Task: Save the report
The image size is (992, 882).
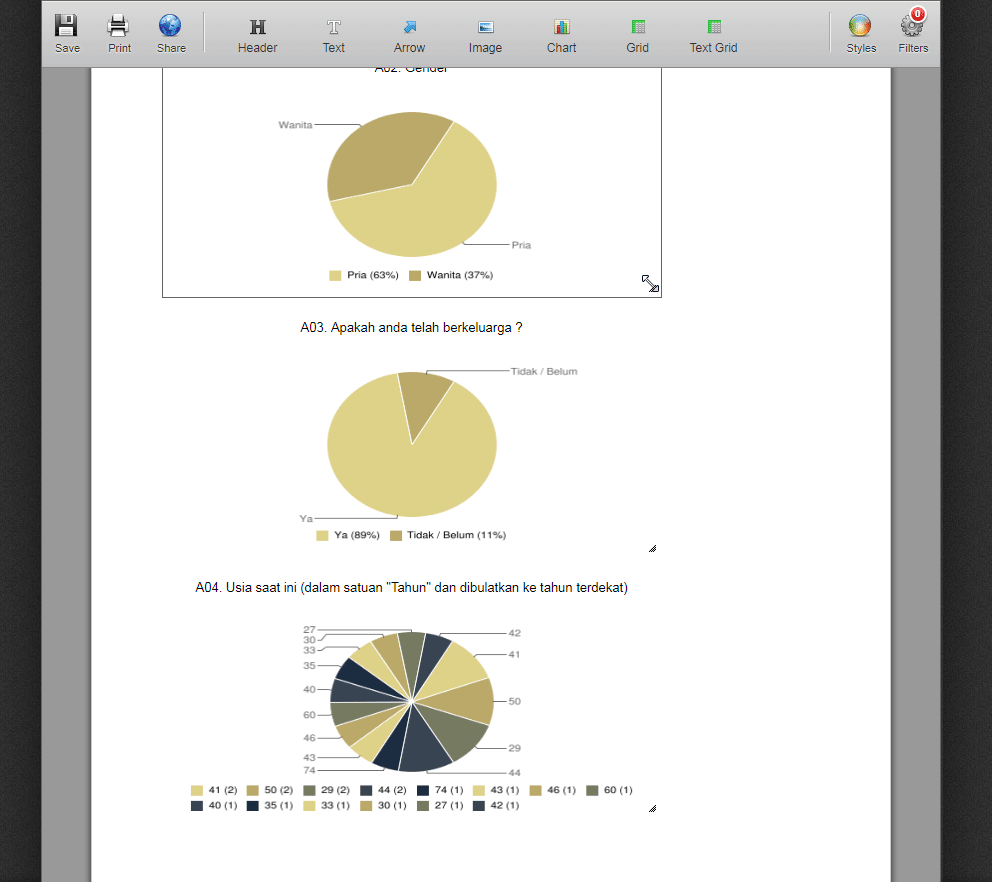Action: (x=66, y=30)
